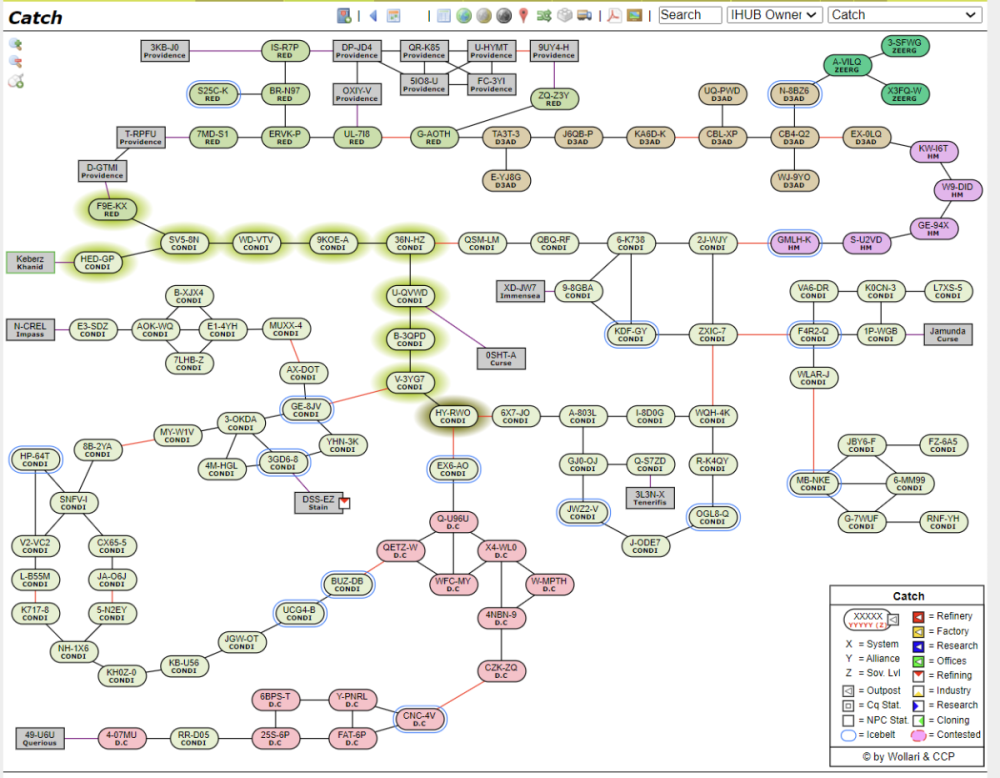1000x778 pixels.
Task: Click the truck icon in toolbar
Action: (585, 15)
